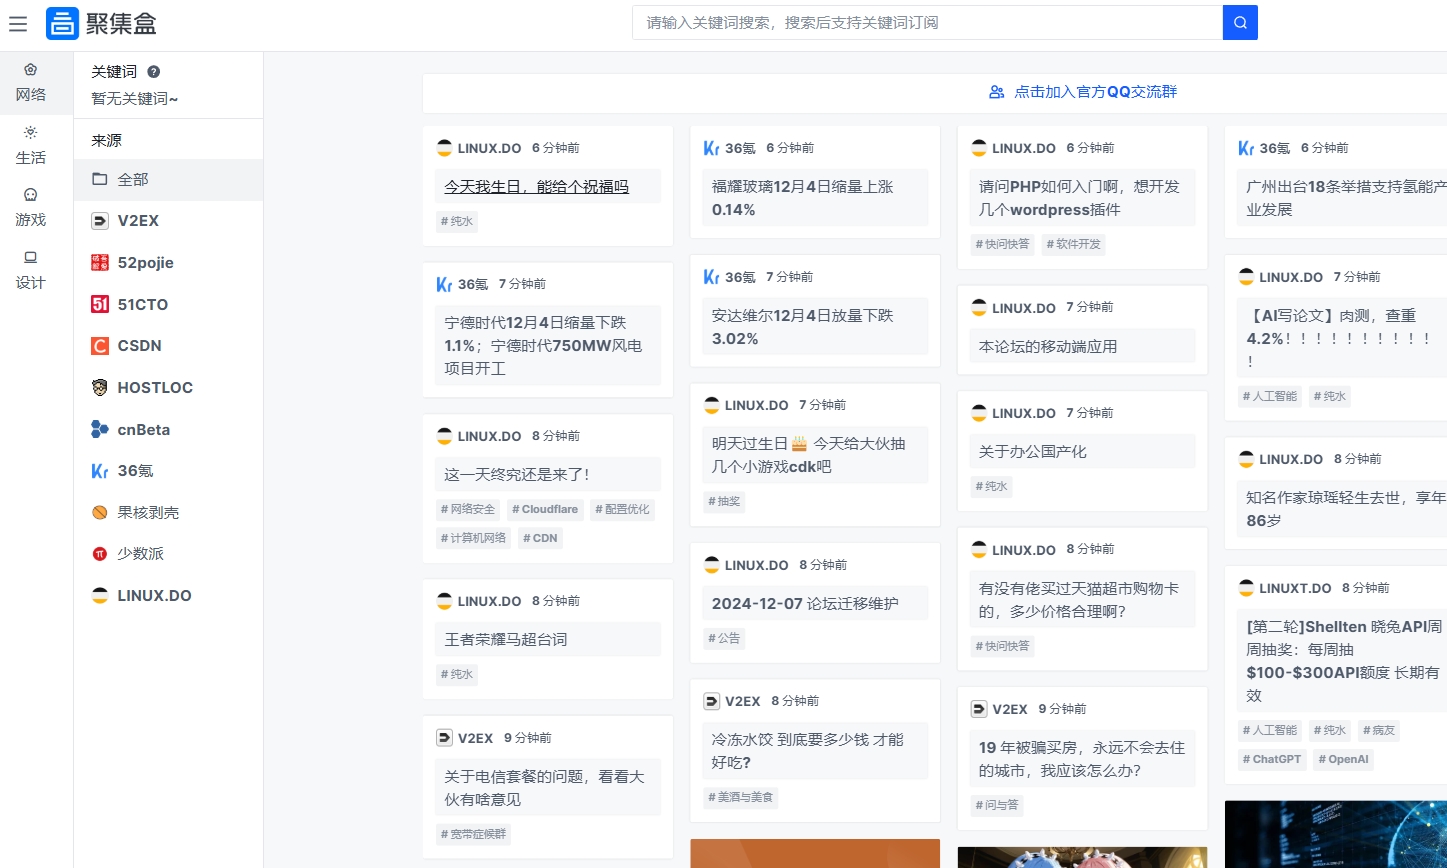Image resolution: width=1447 pixels, height=868 pixels.
Task: Click the 果核剥壳 source icon
Action: pos(100,511)
